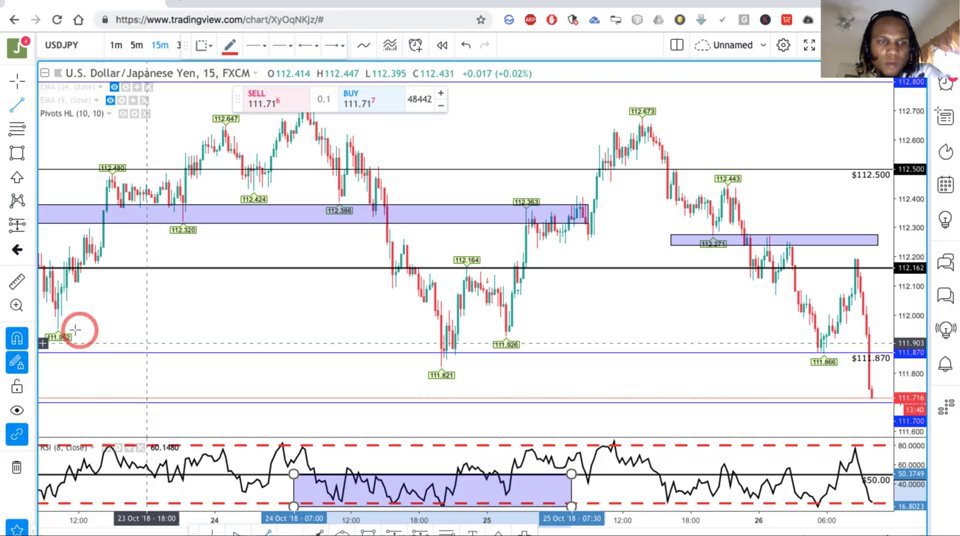This screenshot has width=960, height=536.
Task: Select the zoom in magnifier tool
Action: point(17,305)
